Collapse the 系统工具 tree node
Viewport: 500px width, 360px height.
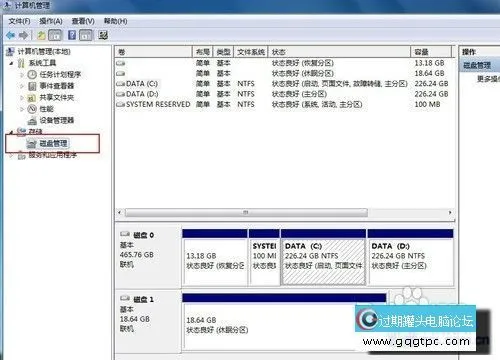coord(12,63)
